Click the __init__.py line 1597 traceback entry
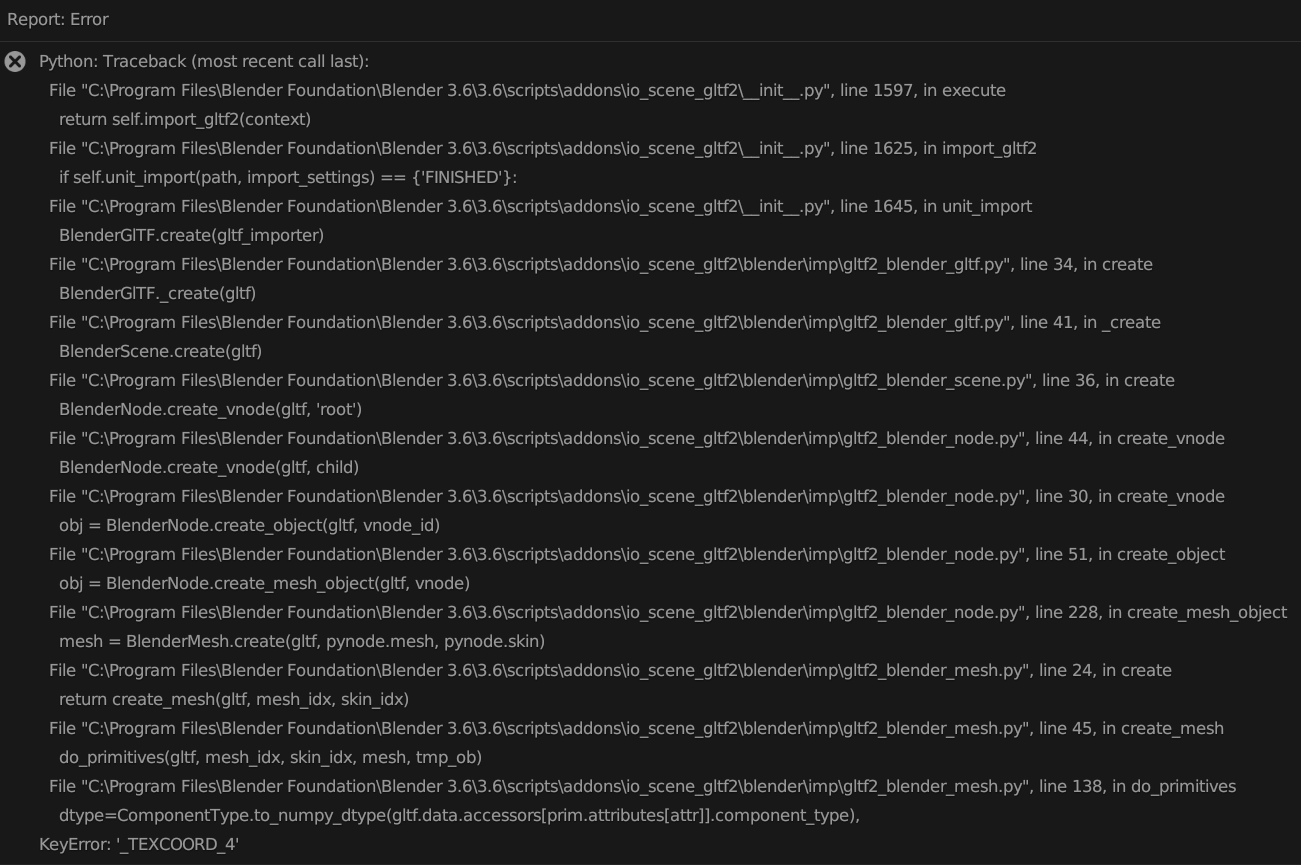Image resolution: width=1301 pixels, height=865 pixels. point(525,90)
